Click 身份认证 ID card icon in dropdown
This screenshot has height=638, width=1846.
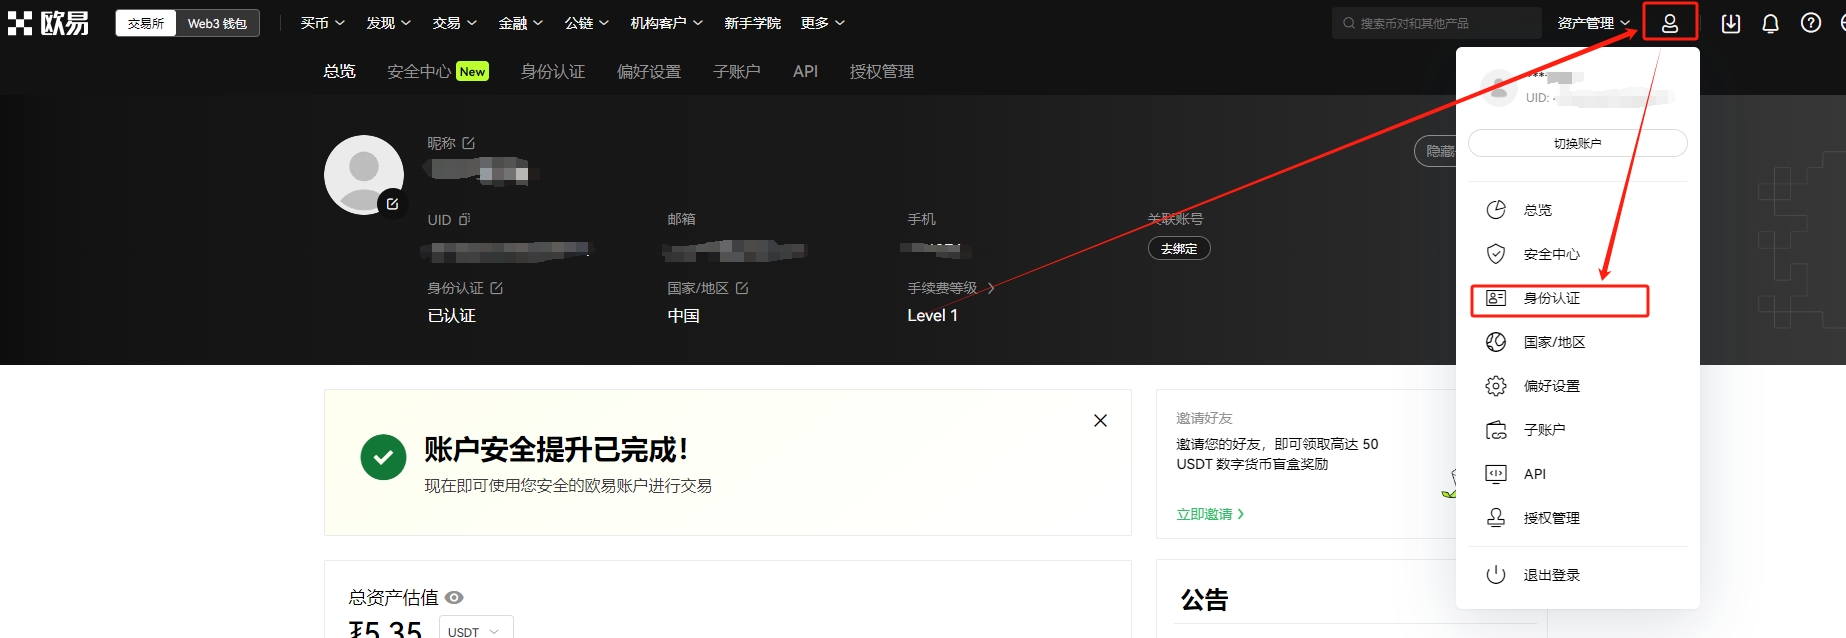[1496, 298]
